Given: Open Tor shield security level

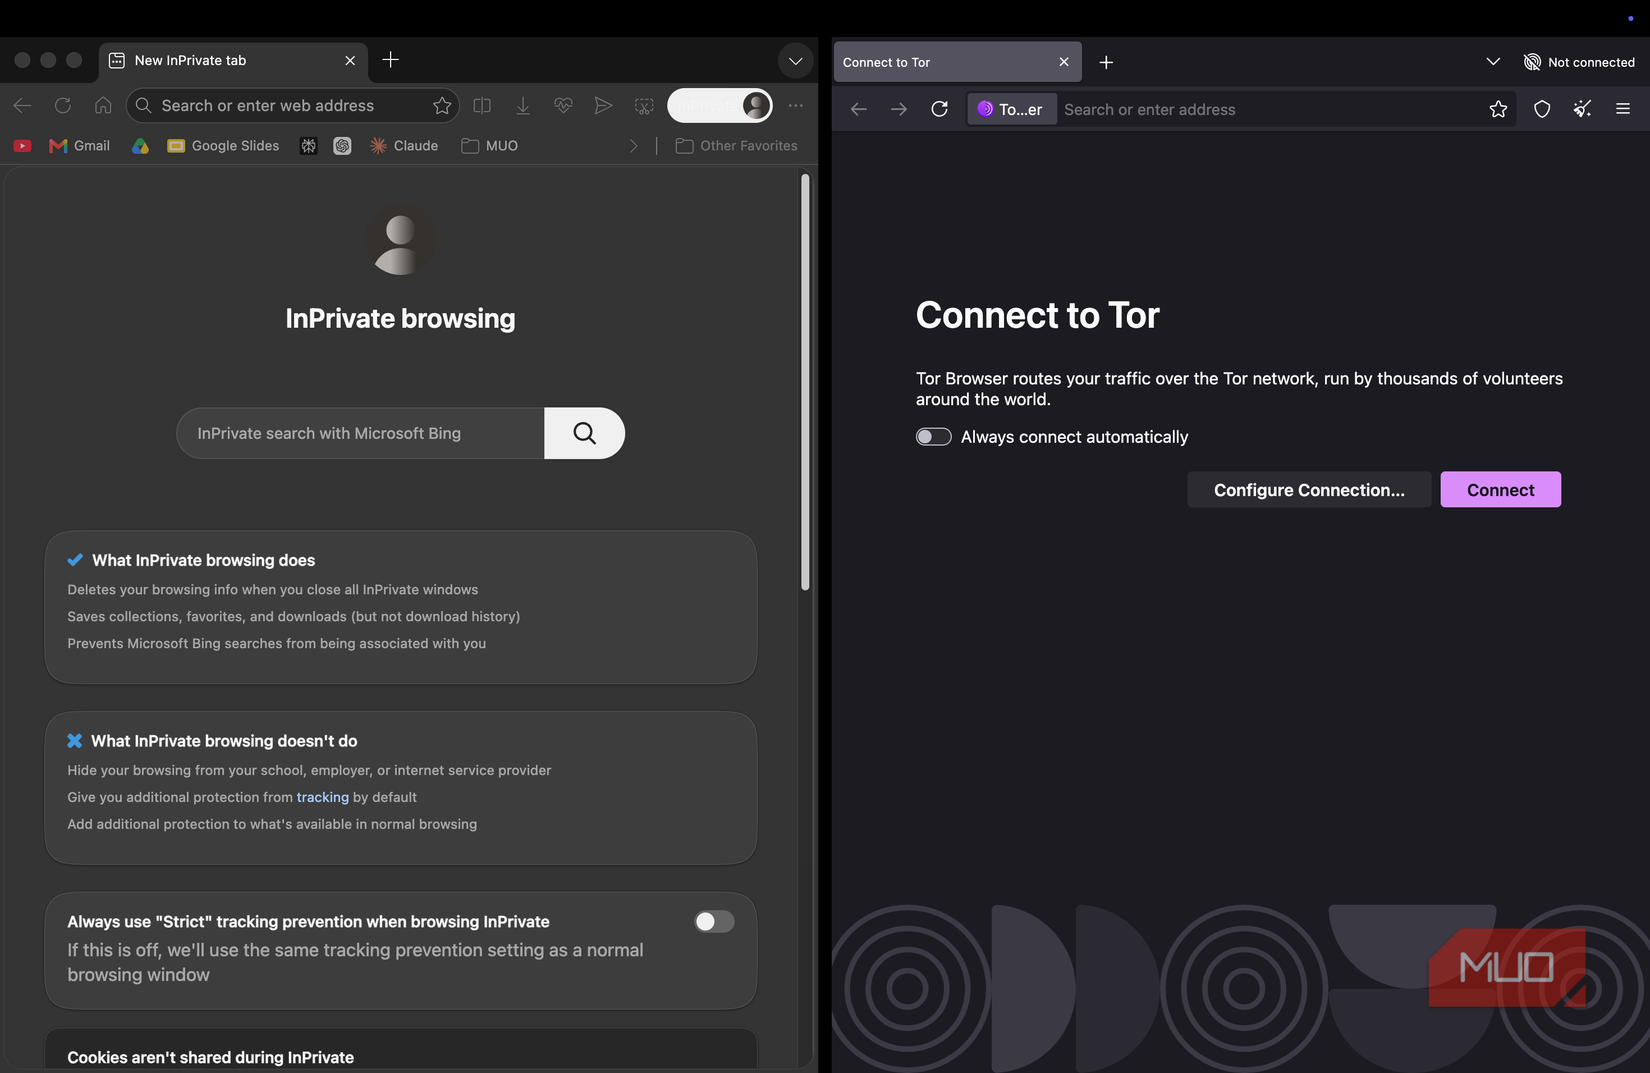Looking at the screenshot, I should click(1542, 109).
